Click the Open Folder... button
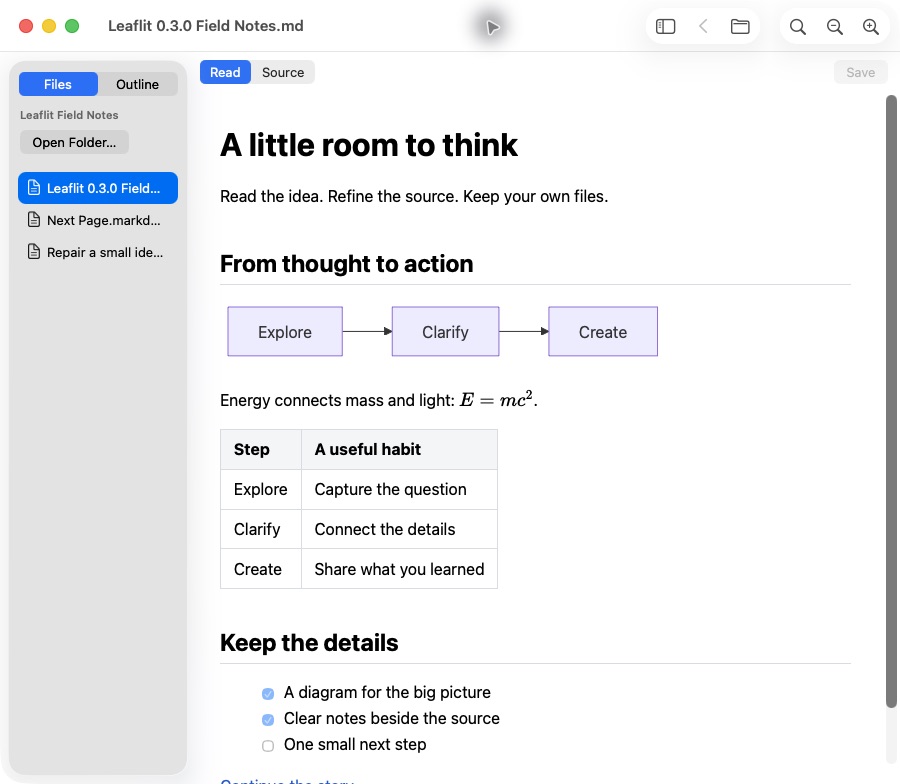The height and width of the screenshot is (784, 900). [x=74, y=142]
